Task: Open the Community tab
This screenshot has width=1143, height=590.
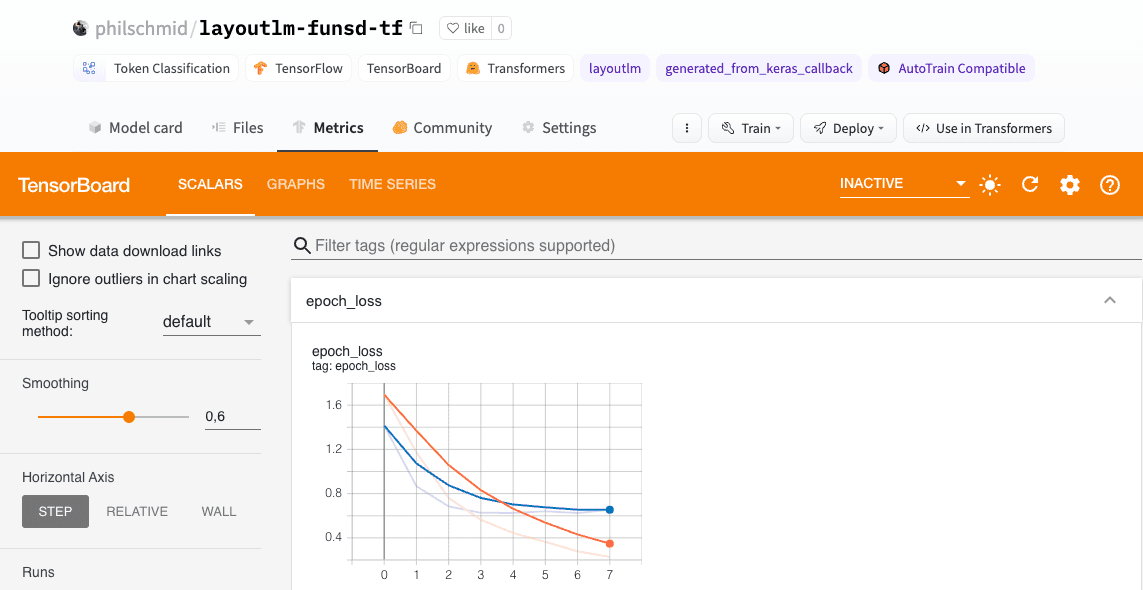Action: [x=442, y=128]
